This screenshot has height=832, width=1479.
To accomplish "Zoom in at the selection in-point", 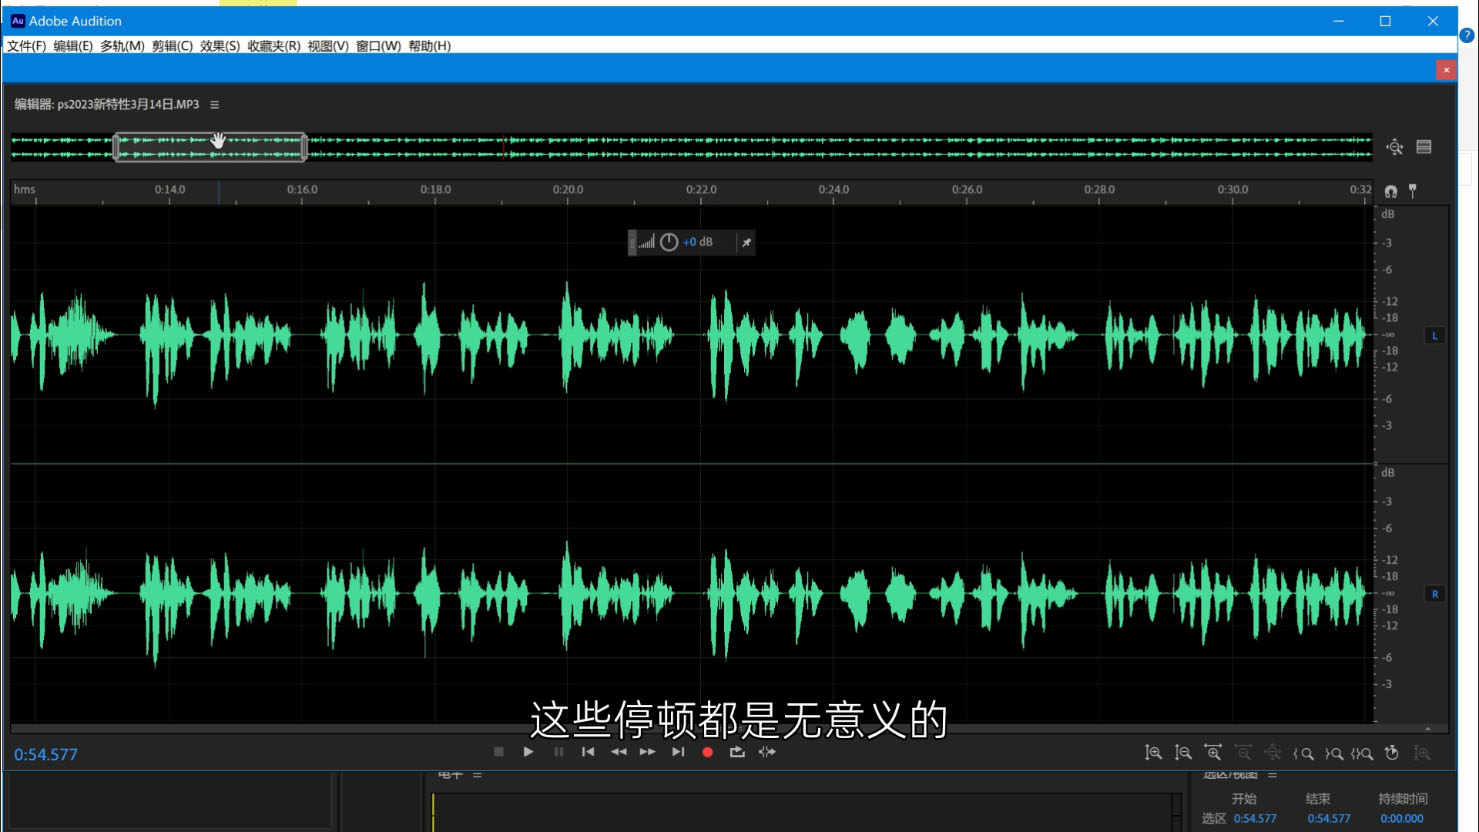I will 1303,752.
